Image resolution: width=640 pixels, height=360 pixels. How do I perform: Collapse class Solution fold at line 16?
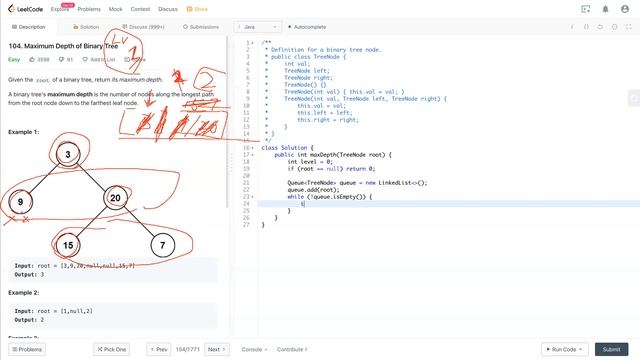pyautogui.click(x=252, y=148)
